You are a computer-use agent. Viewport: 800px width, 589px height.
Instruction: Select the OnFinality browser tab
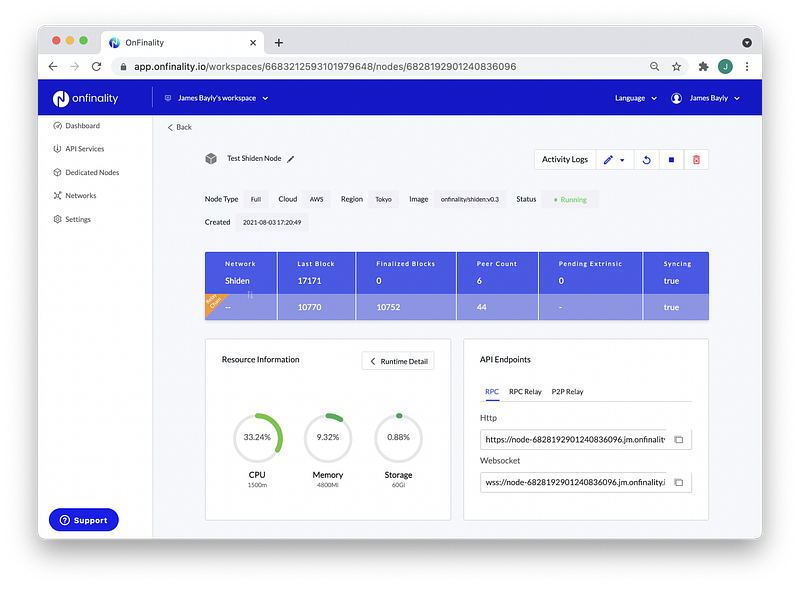click(183, 43)
